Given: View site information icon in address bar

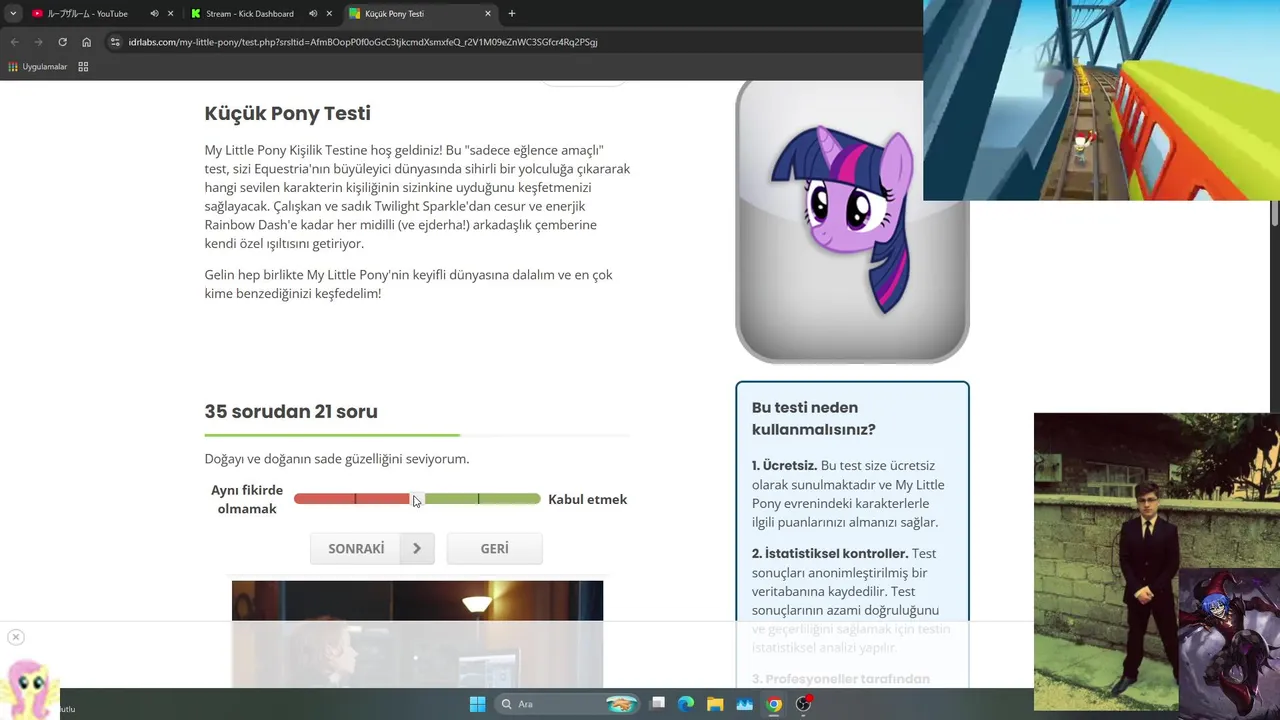Looking at the screenshot, I should click(x=115, y=42).
